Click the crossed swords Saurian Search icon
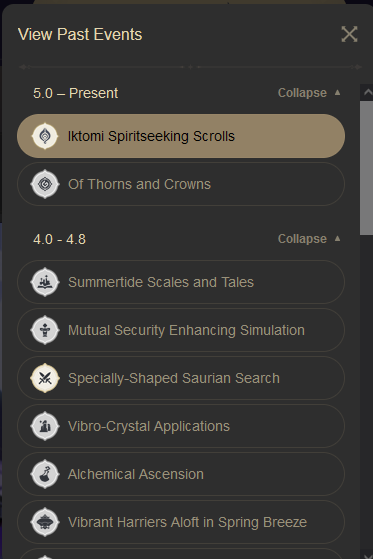 (45, 378)
